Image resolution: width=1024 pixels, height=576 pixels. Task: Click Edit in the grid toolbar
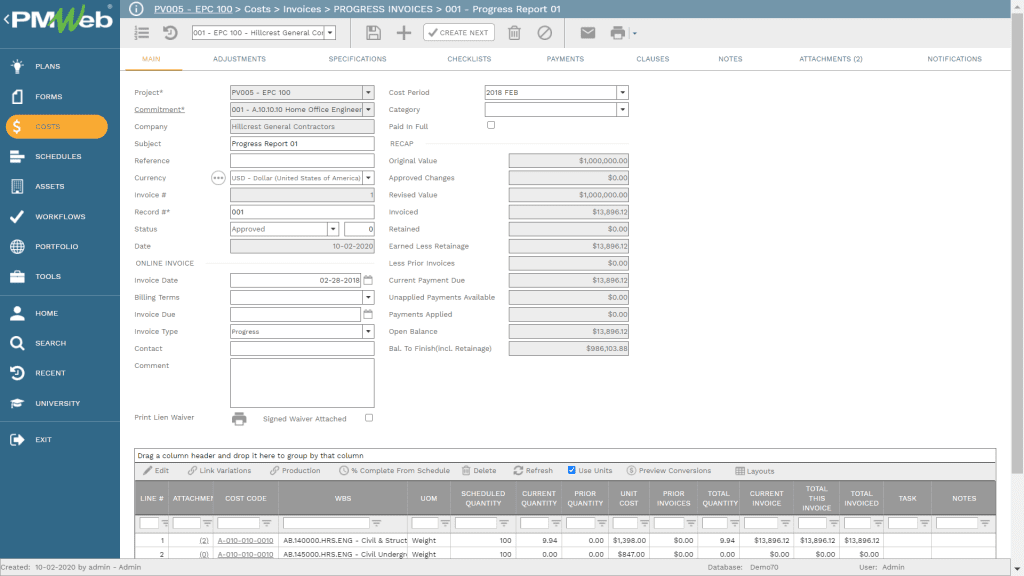tap(156, 471)
